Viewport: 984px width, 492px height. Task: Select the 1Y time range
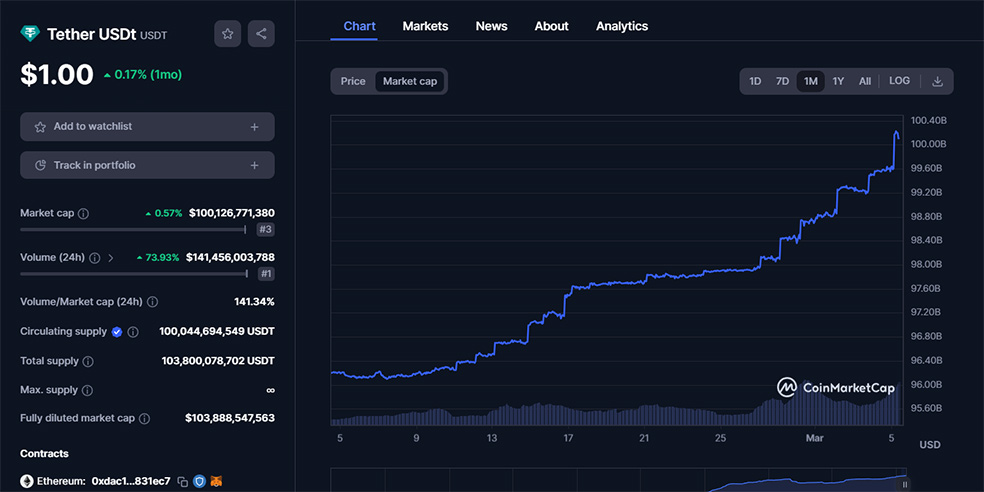pos(838,82)
